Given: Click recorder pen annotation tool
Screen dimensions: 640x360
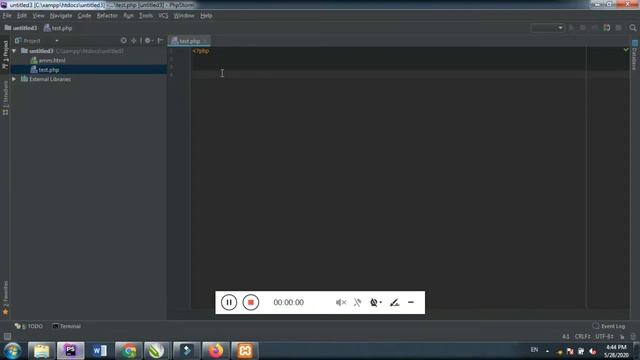Looking at the screenshot, I should (394, 302).
